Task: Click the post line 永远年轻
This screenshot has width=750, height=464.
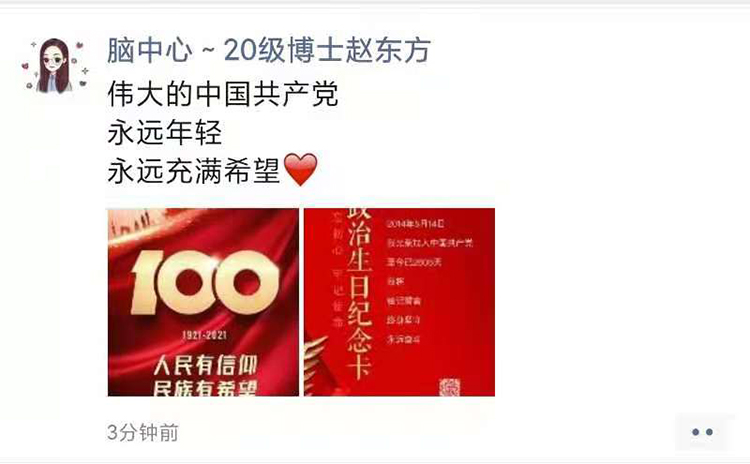Action: 165,133
